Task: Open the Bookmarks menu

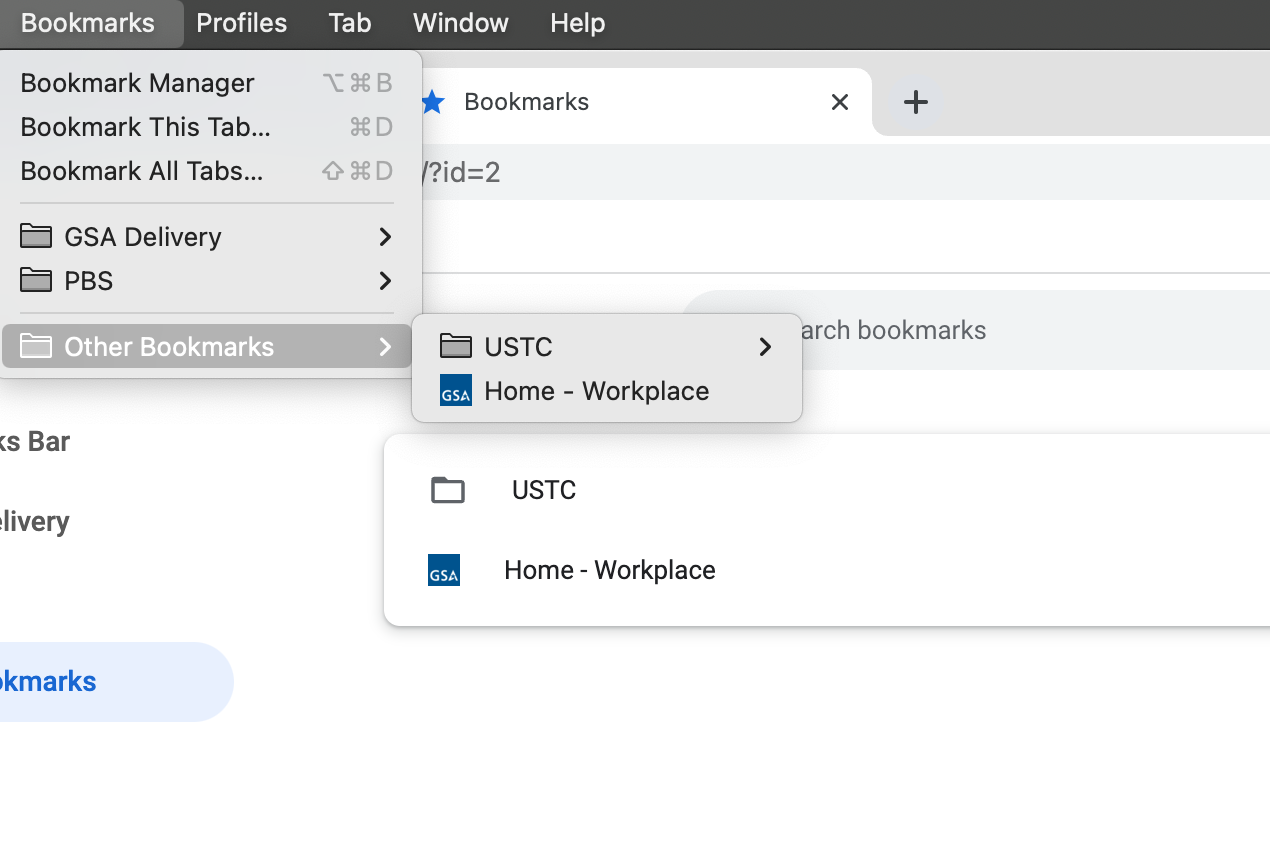Action: 86,23
